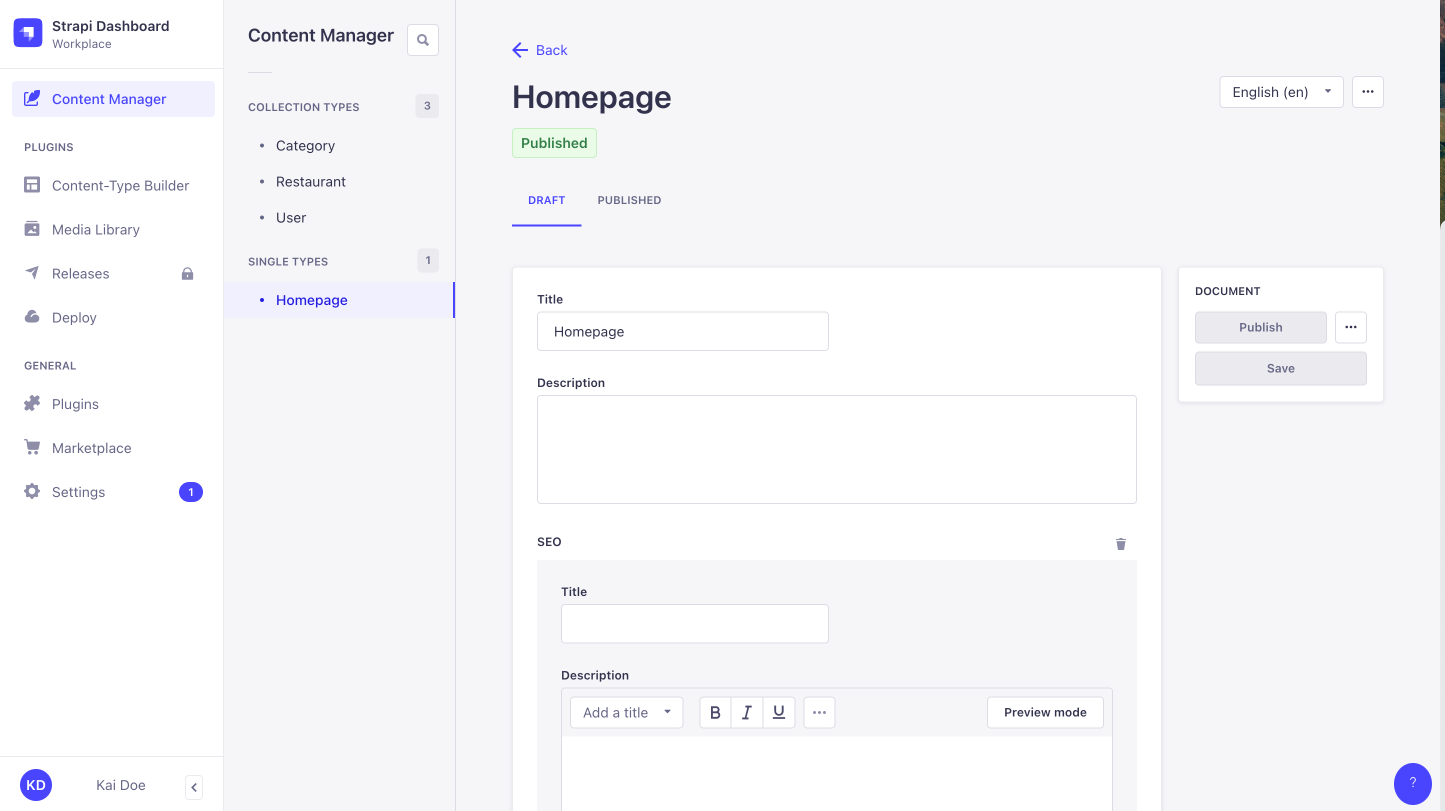
Task: Open the locale options ellipsis menu
Action: [1367, 91]
